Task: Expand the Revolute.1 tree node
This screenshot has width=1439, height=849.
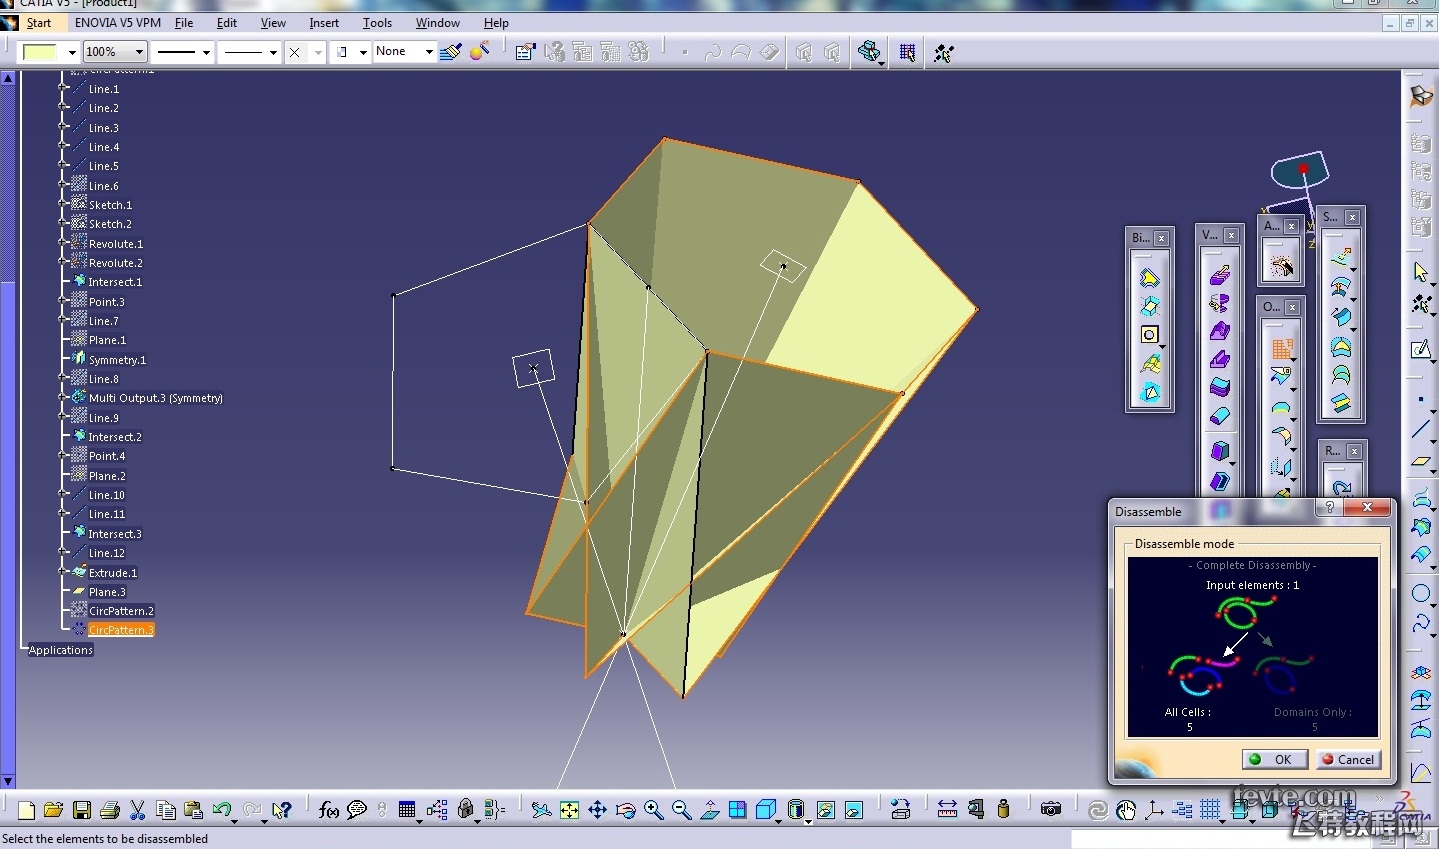Action: 64,243
